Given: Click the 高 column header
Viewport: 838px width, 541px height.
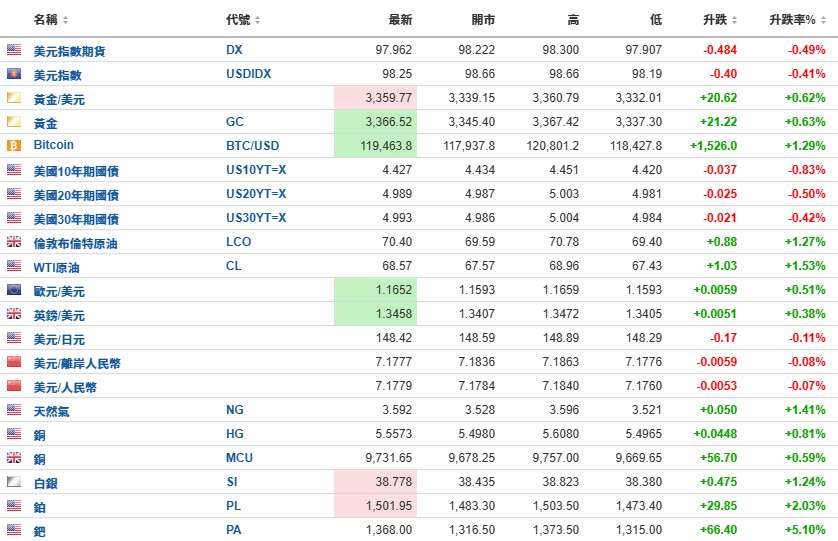Looking at the screenshot, I should pos(573,20).
